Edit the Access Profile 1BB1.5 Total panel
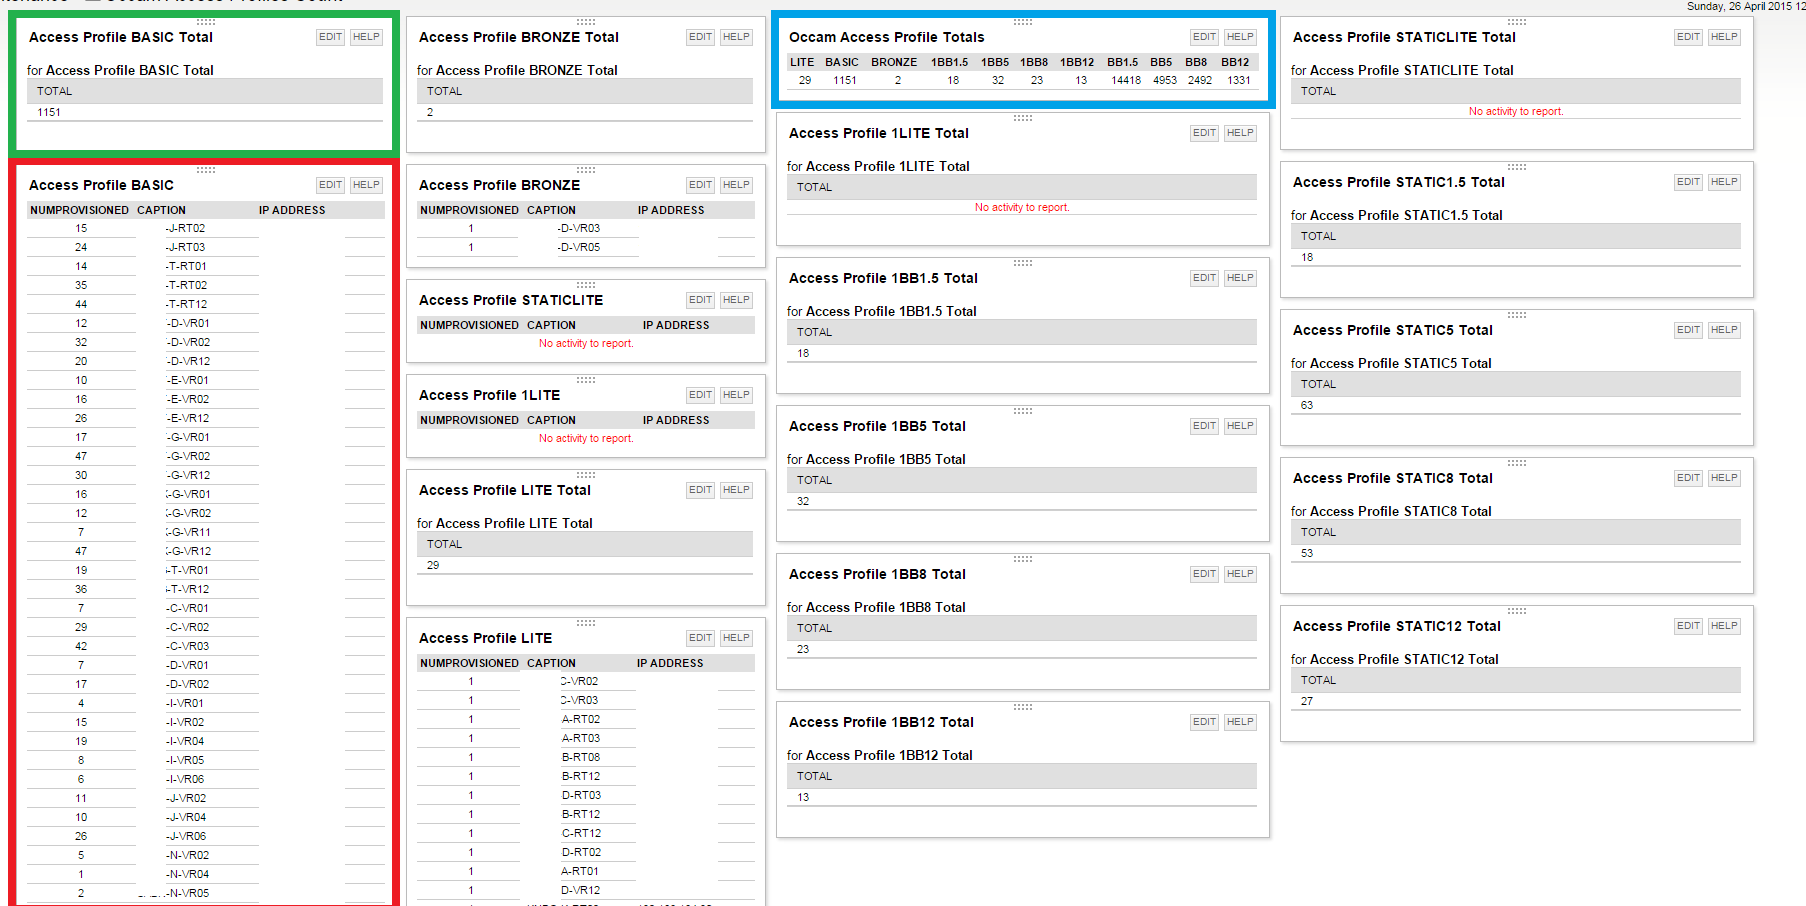 tap(1205, 278)
